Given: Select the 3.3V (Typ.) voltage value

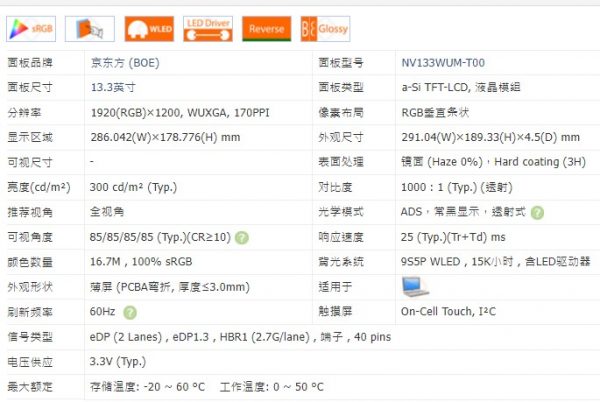Looking at the screenshot, I should (x=118, y=361).
